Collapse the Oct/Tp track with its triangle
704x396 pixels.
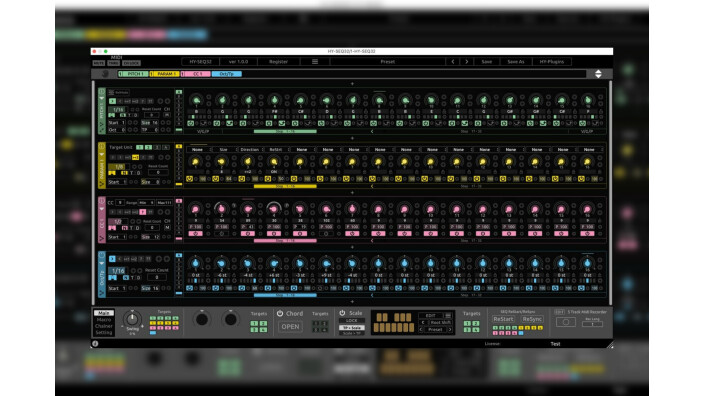pos(102,263)
